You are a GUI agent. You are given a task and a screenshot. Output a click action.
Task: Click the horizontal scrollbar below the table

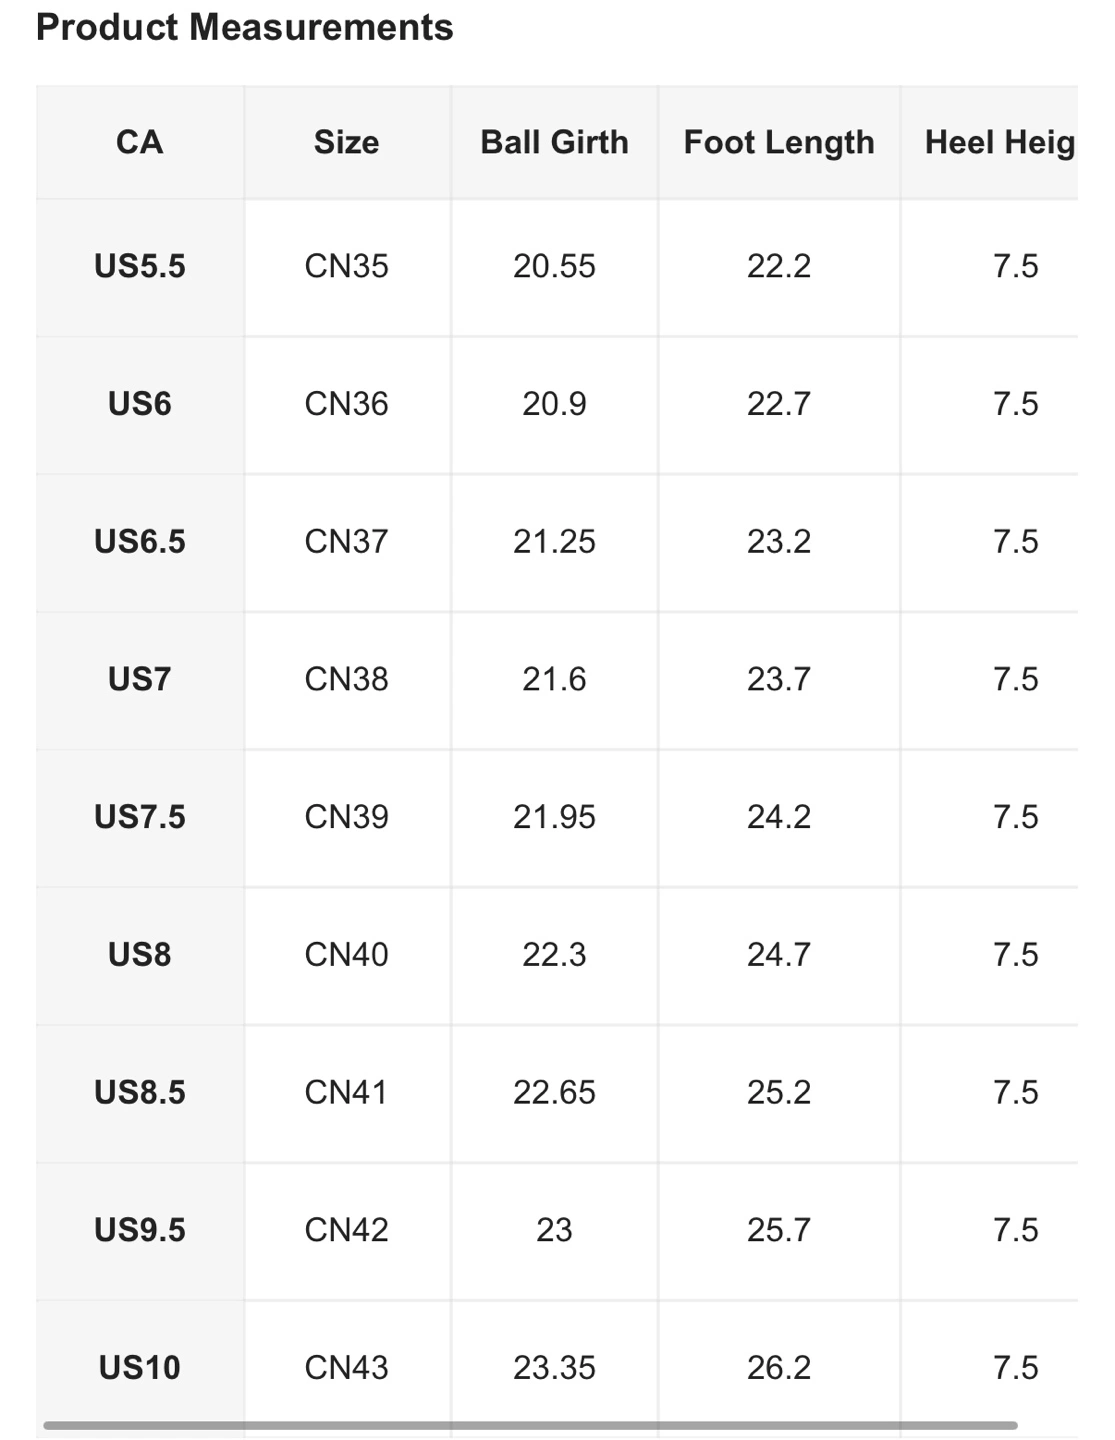[530, 1425]
